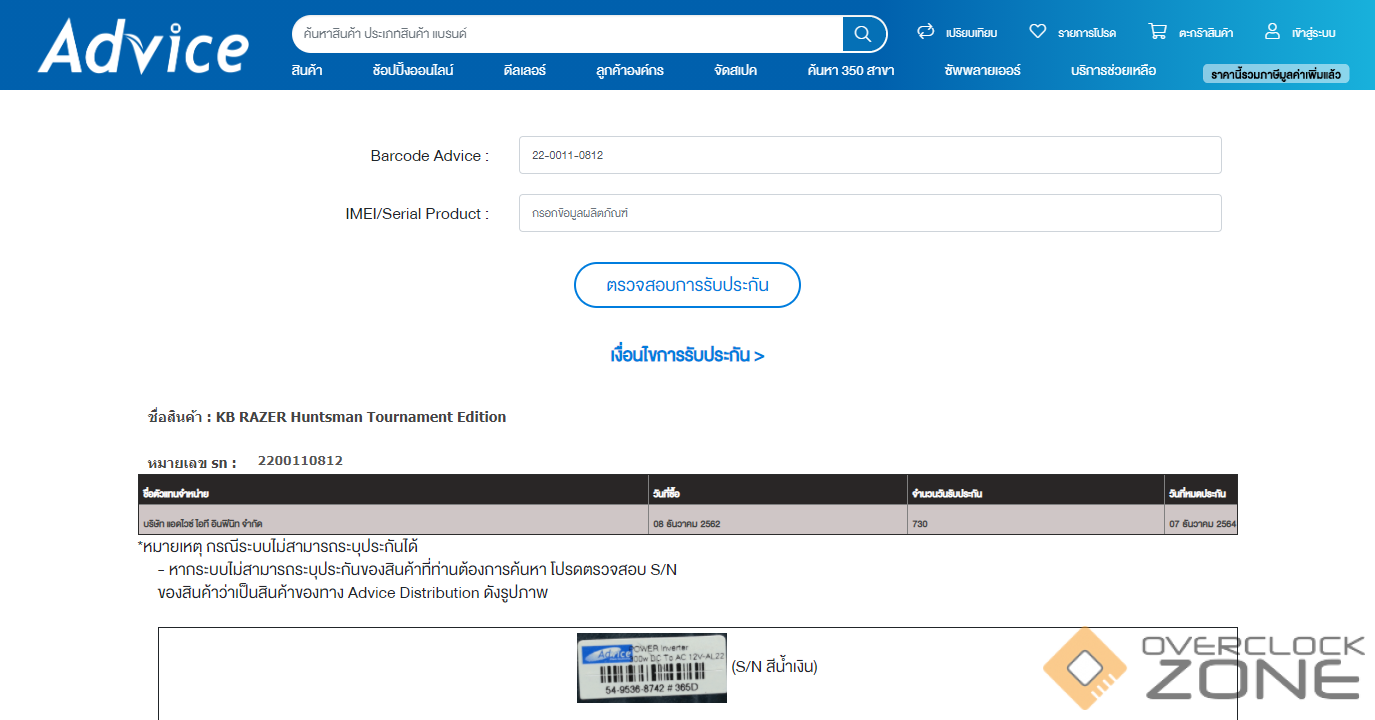Click the user login icon
This screenshot has width=1375, height=720.
1272,32
